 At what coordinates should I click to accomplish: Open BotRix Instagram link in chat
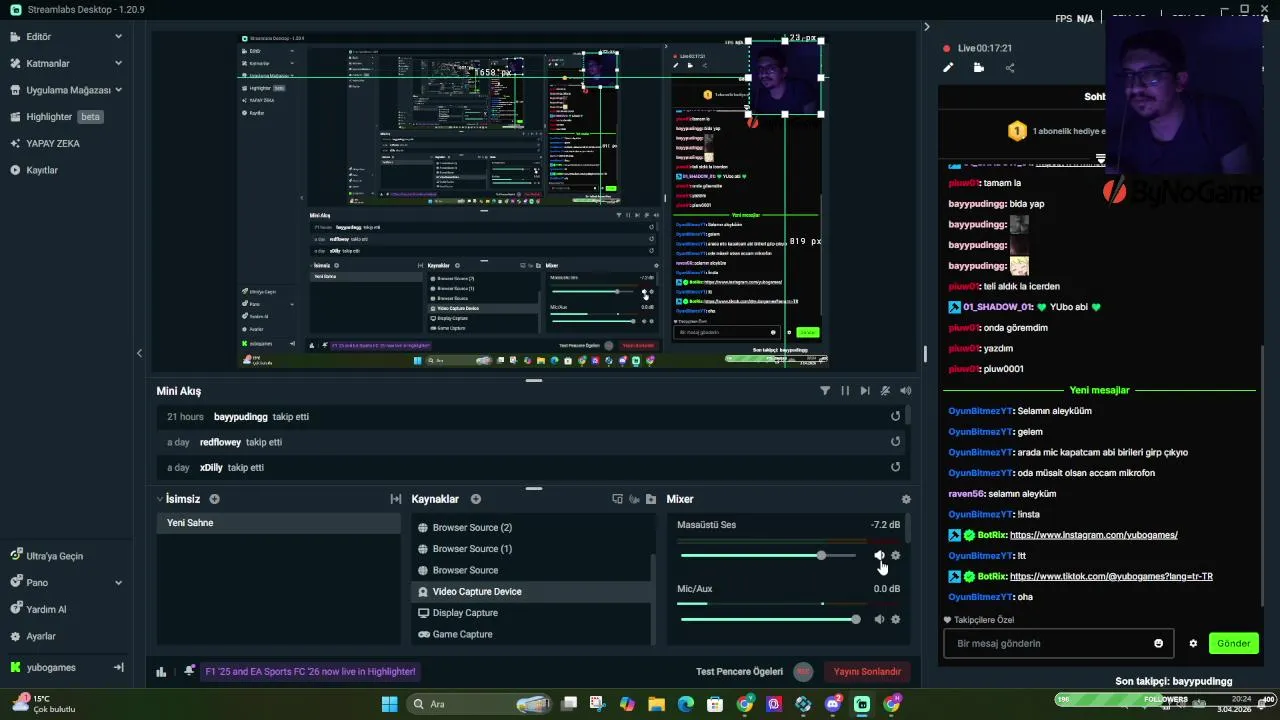(x=1093, y=535)
